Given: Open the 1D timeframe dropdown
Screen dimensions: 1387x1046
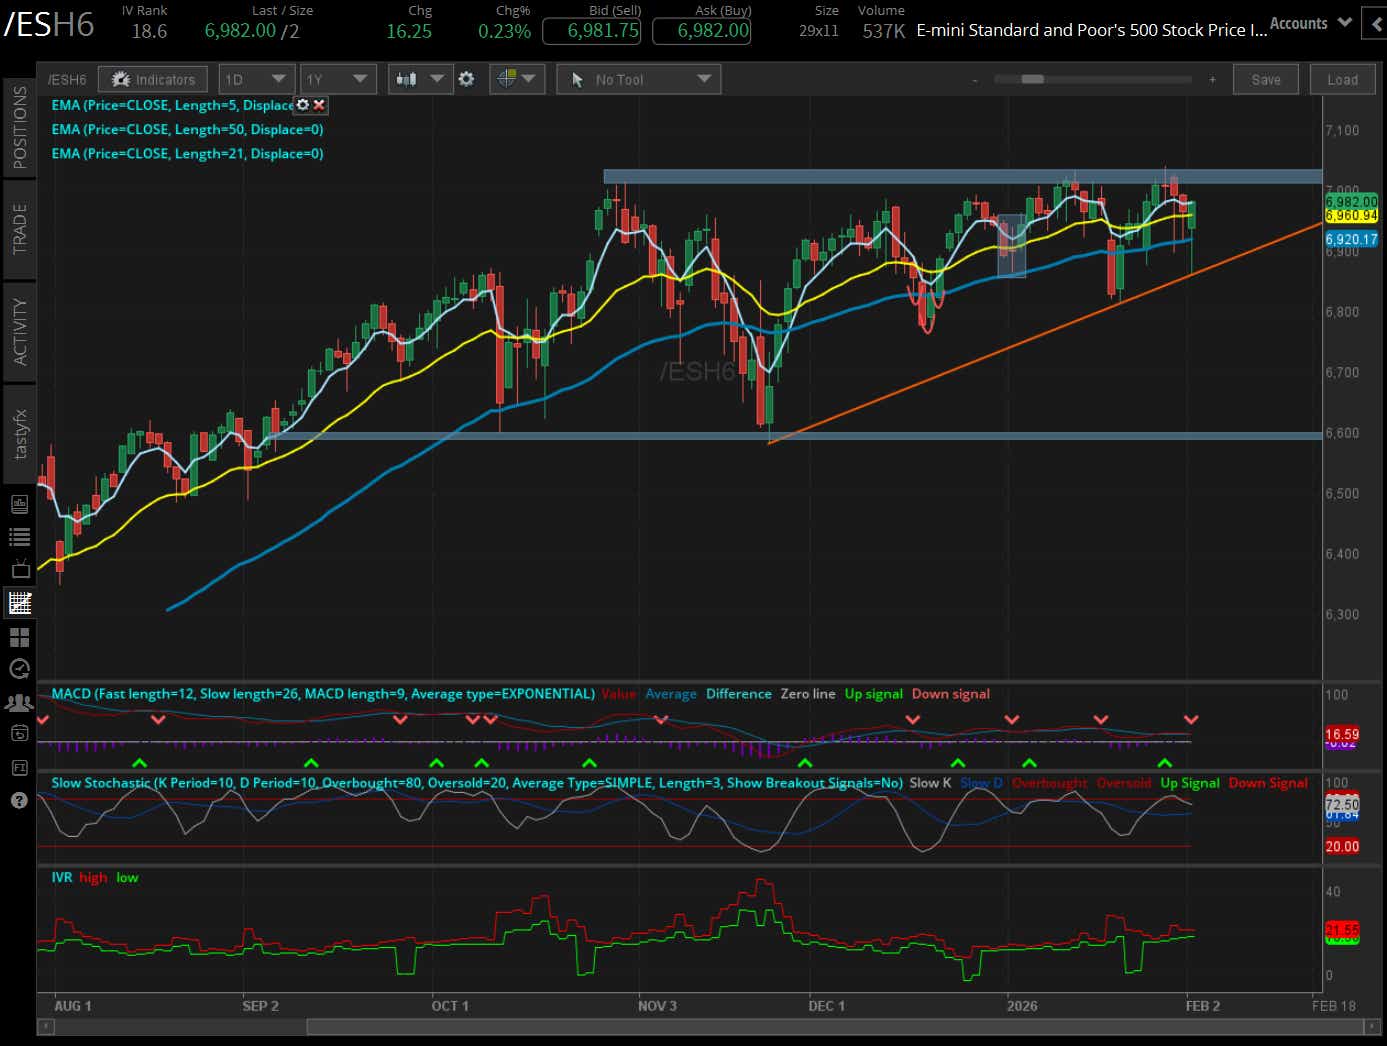Looking at the screenshot, I should pos(256,78).
